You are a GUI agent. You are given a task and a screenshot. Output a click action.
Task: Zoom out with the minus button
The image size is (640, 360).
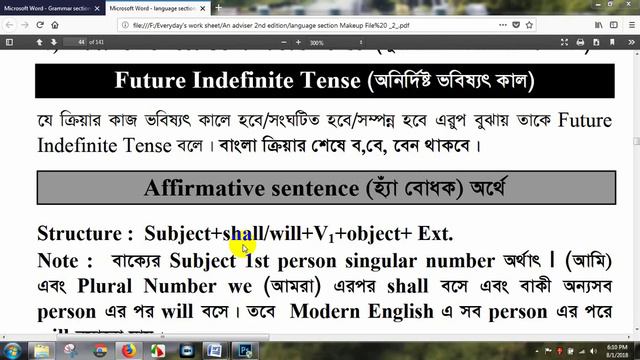tap(284, 42)
